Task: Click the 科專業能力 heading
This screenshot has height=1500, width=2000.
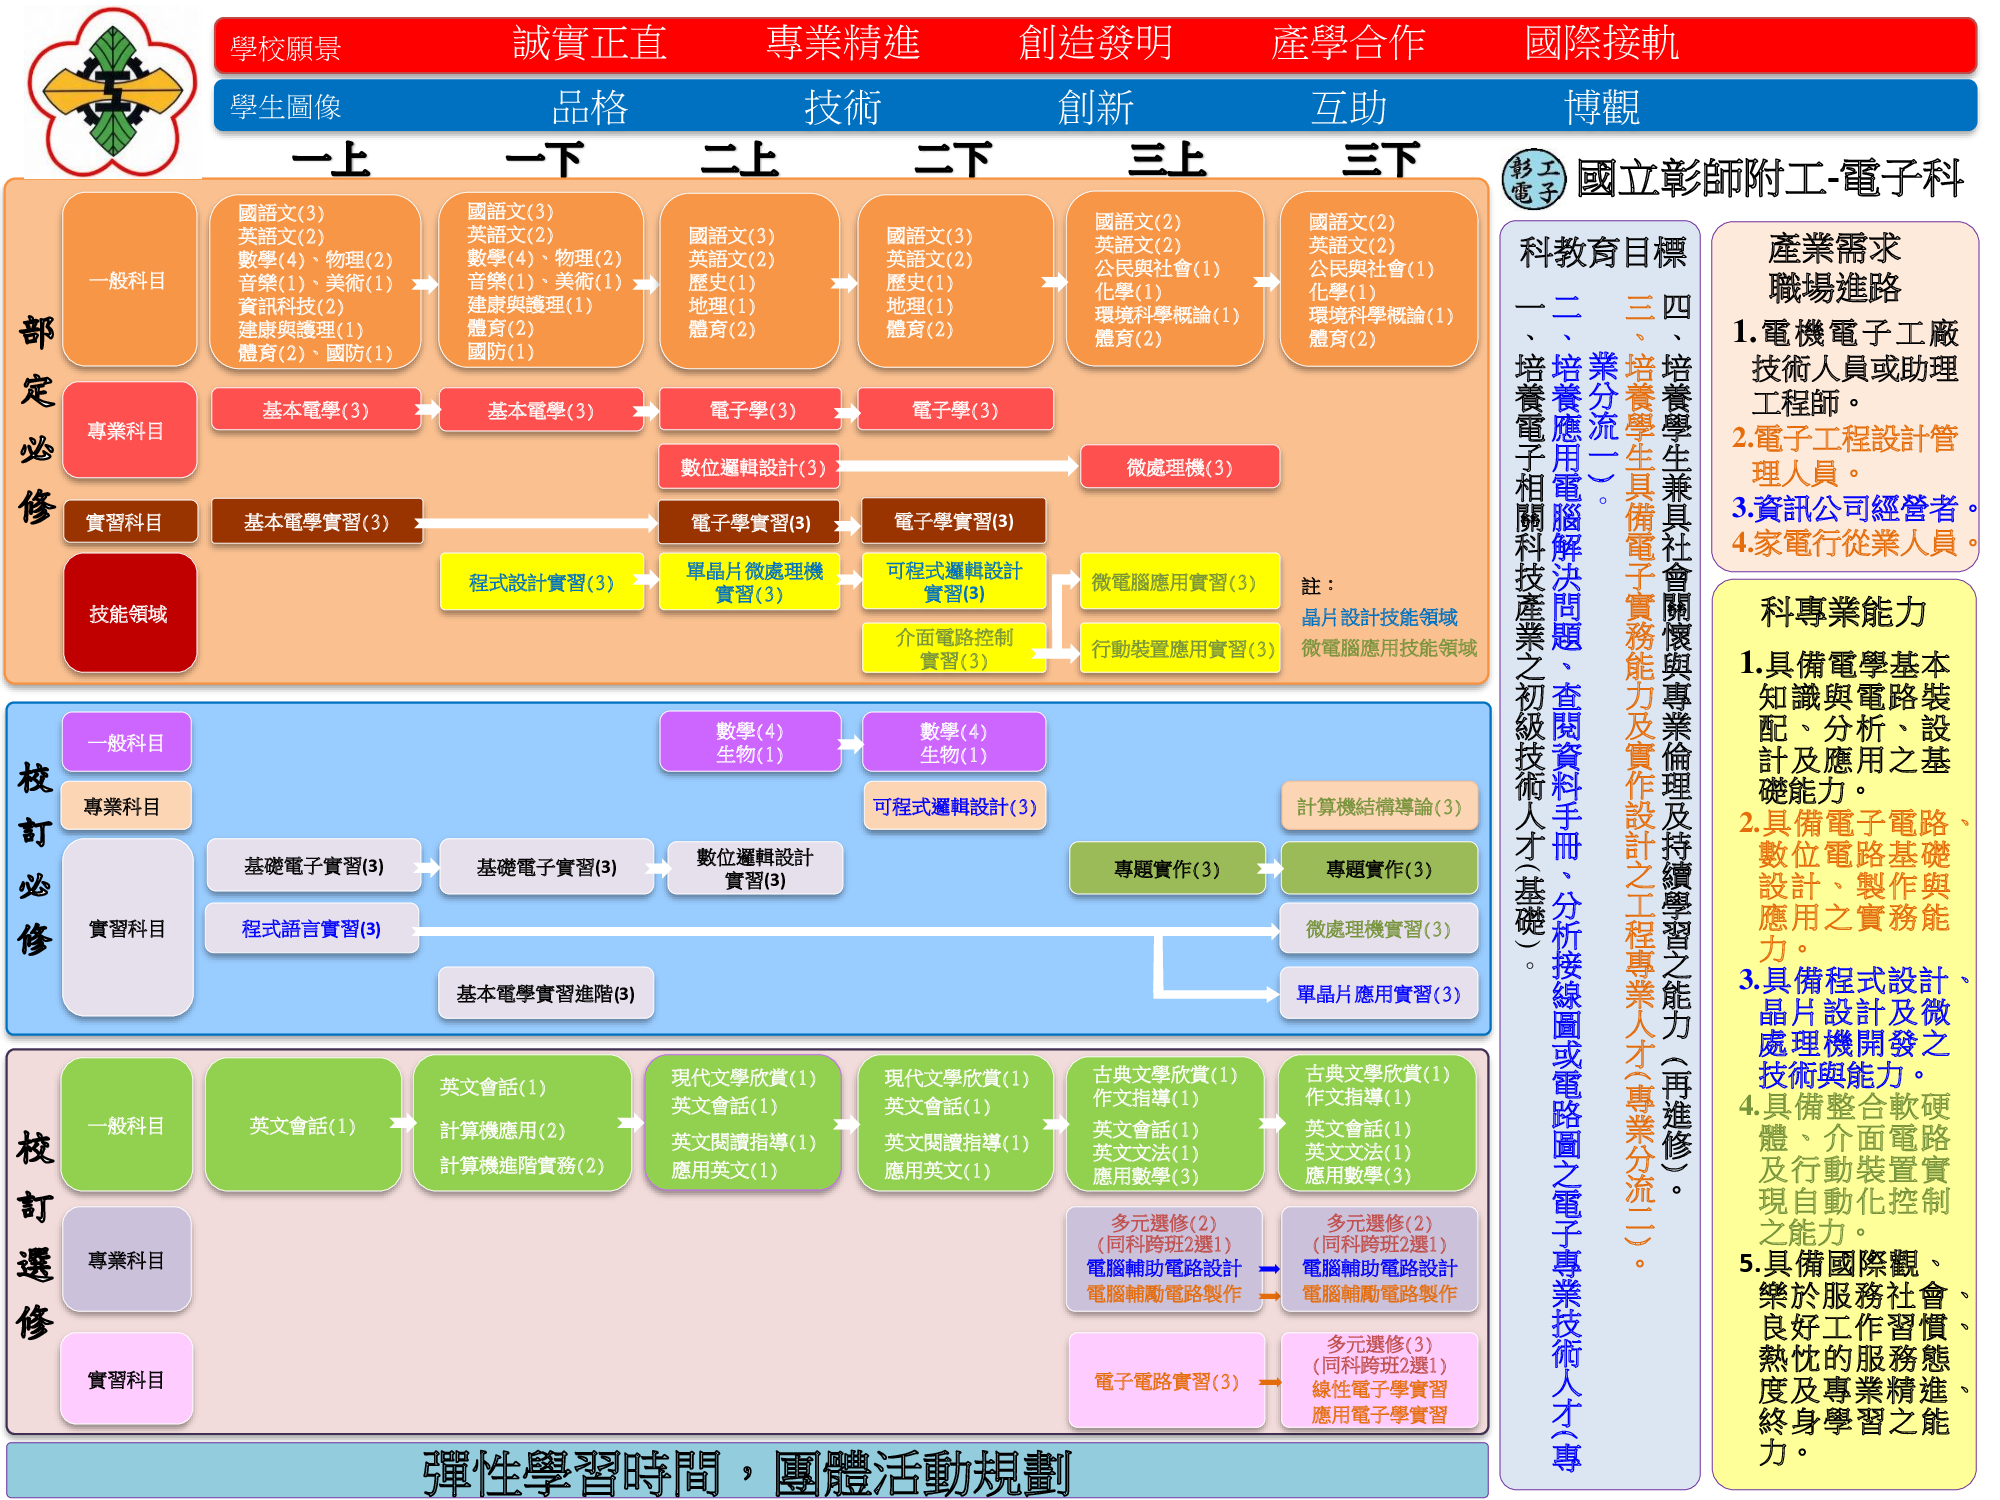Action: coord(1842,611)
